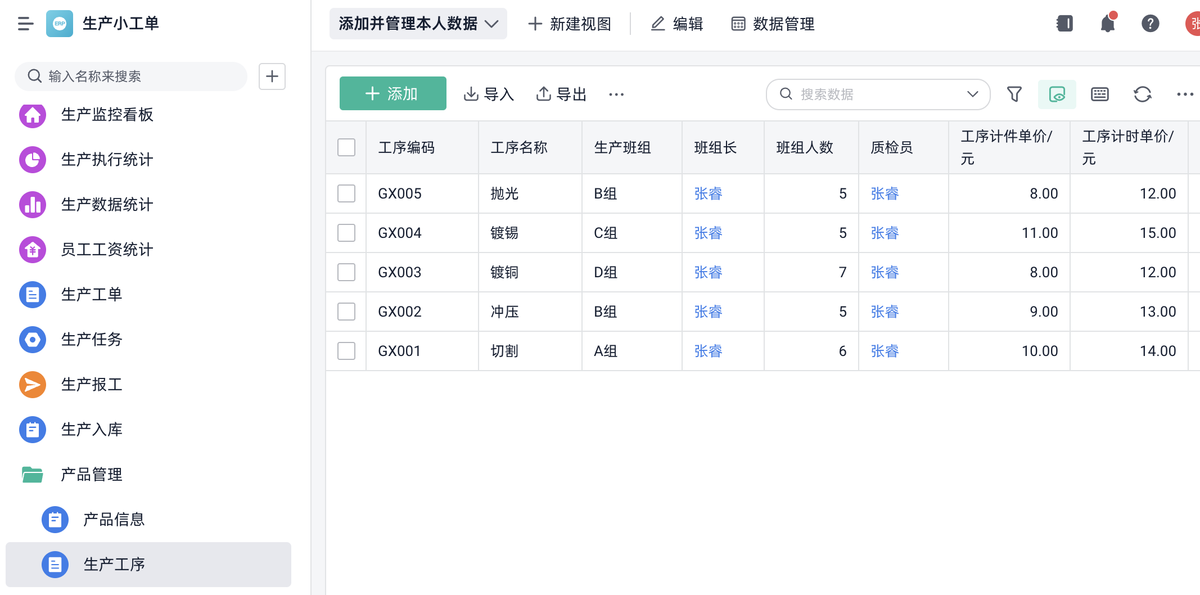Viewport: 1200px width, 595px height.
Task: Open 生产监控看板 in the sidebar
Action: click(107, 115)
